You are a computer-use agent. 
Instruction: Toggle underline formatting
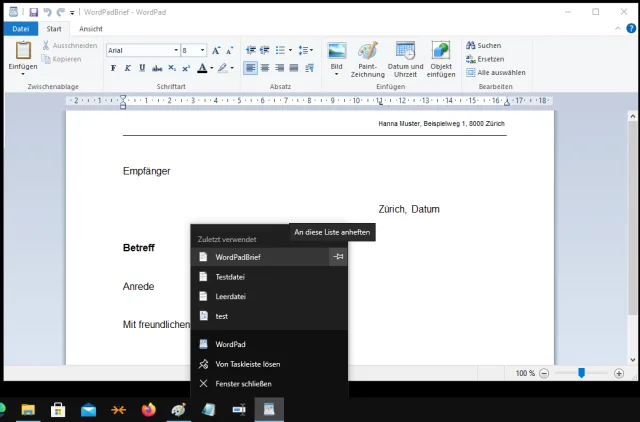[x=142, y=68]
